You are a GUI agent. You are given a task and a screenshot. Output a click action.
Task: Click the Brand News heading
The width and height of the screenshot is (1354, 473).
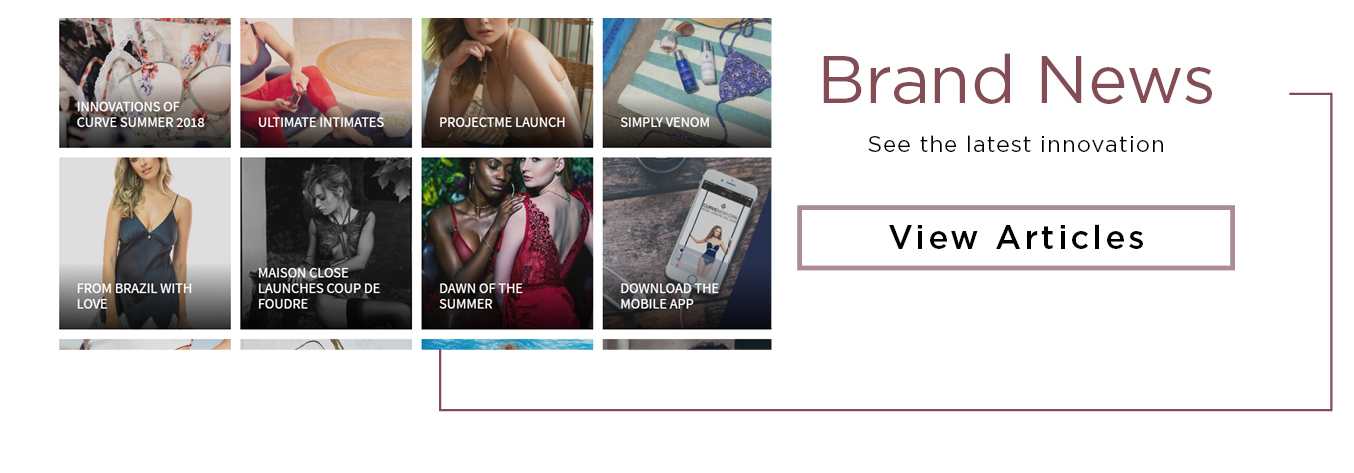pos(1016,80)
